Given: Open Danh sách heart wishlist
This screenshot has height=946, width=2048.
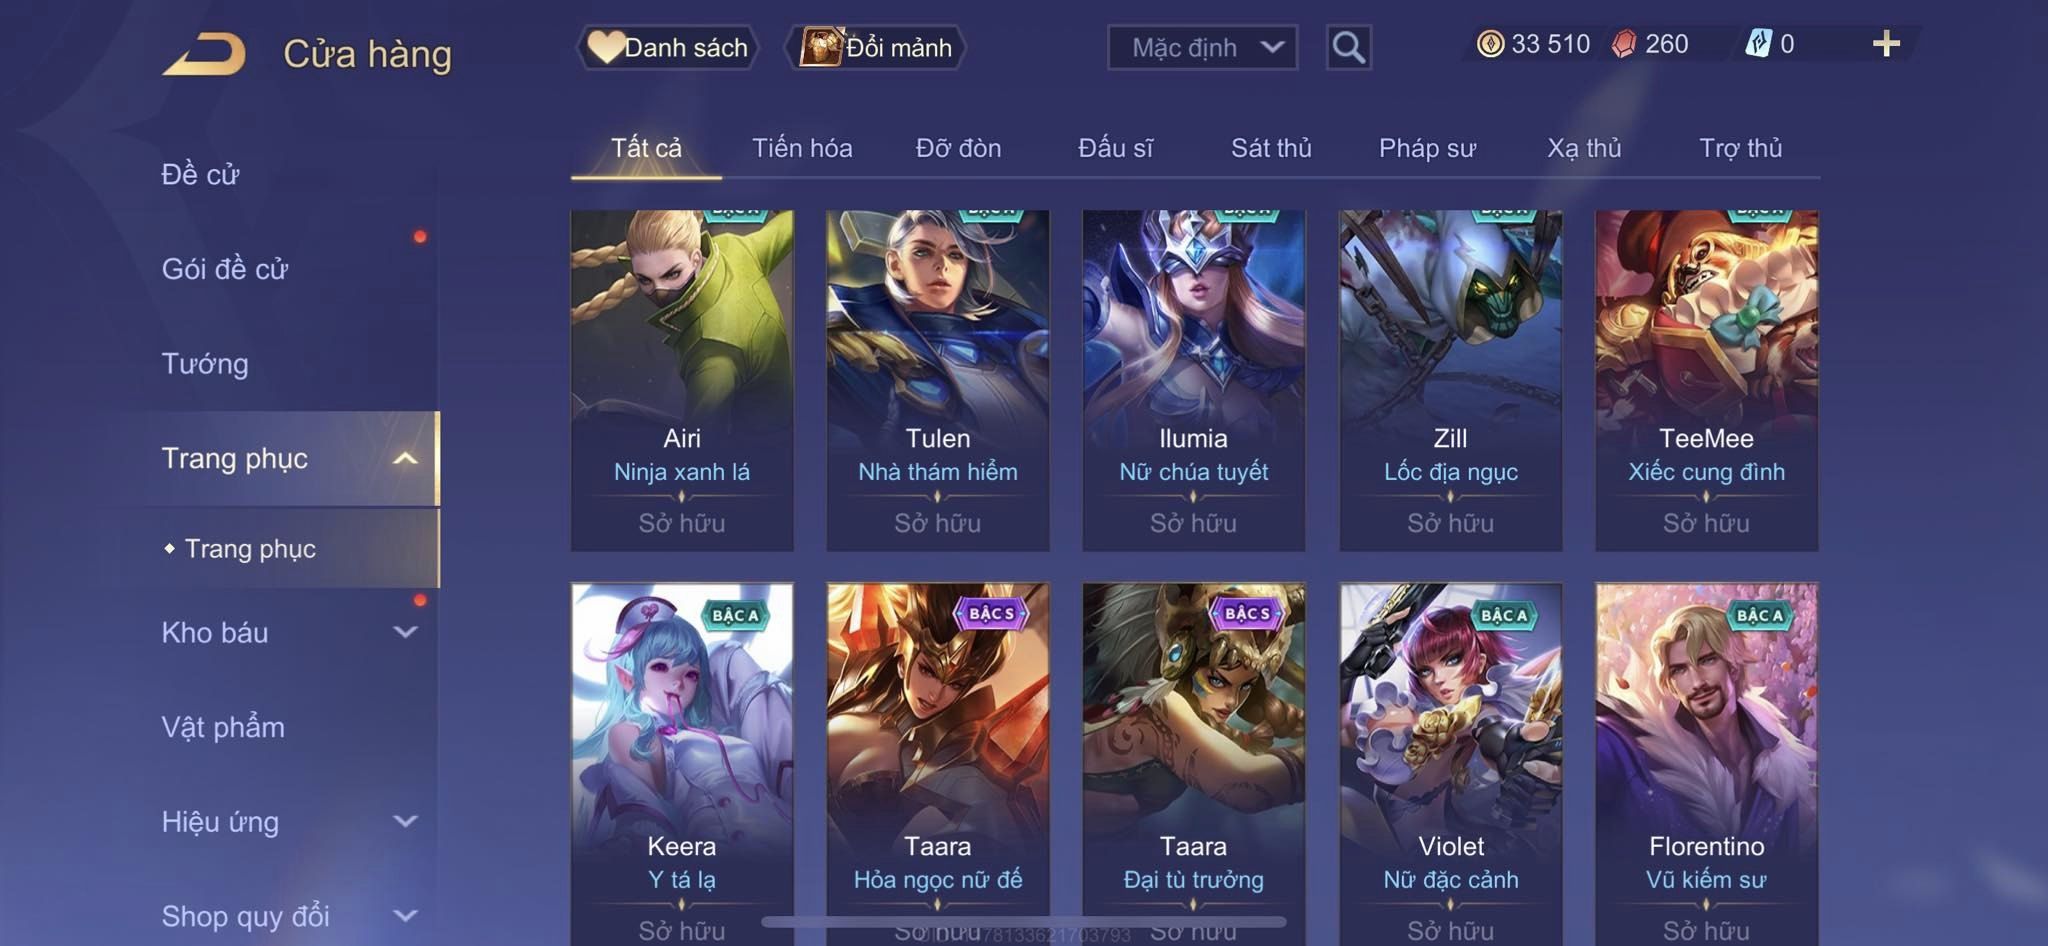Looking at the screenshot, I should click(667, 47).
